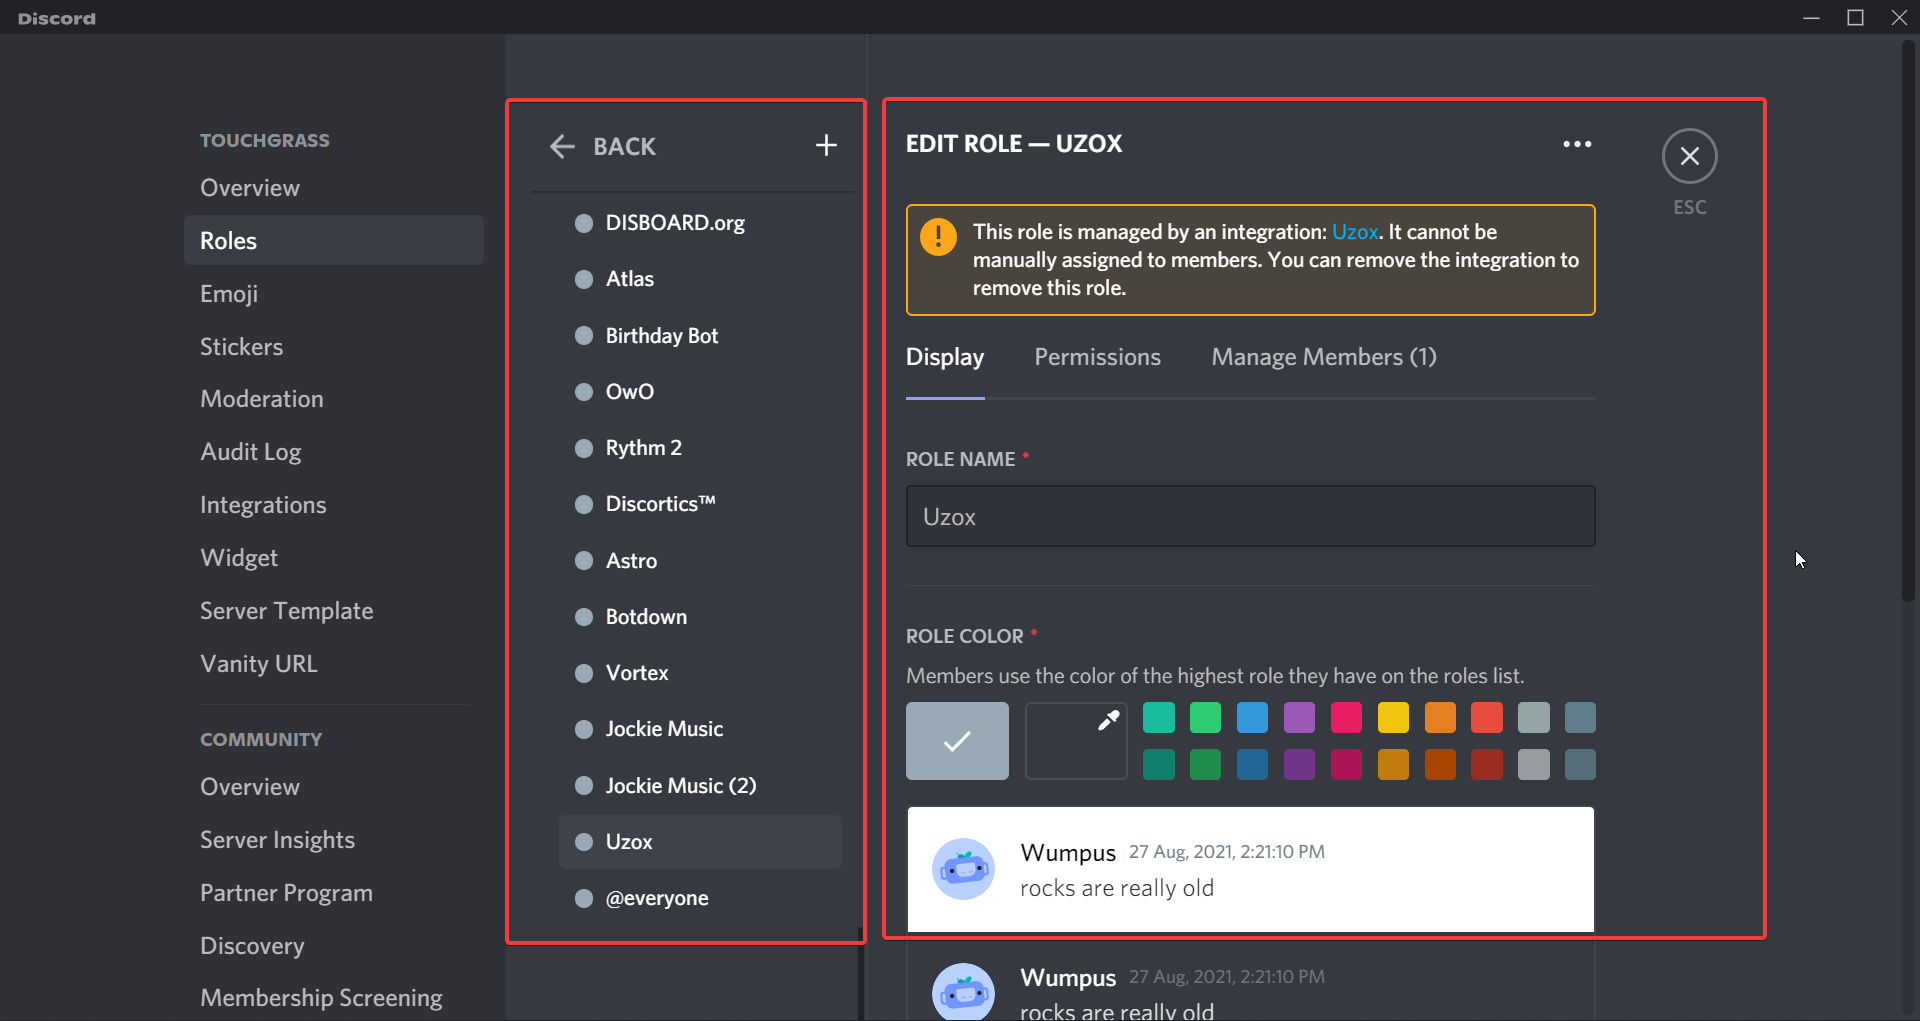This screenshot has height=1021, width=1920.
Task: Choose the bright red color swatch
Action: (x=1487, y=718)
